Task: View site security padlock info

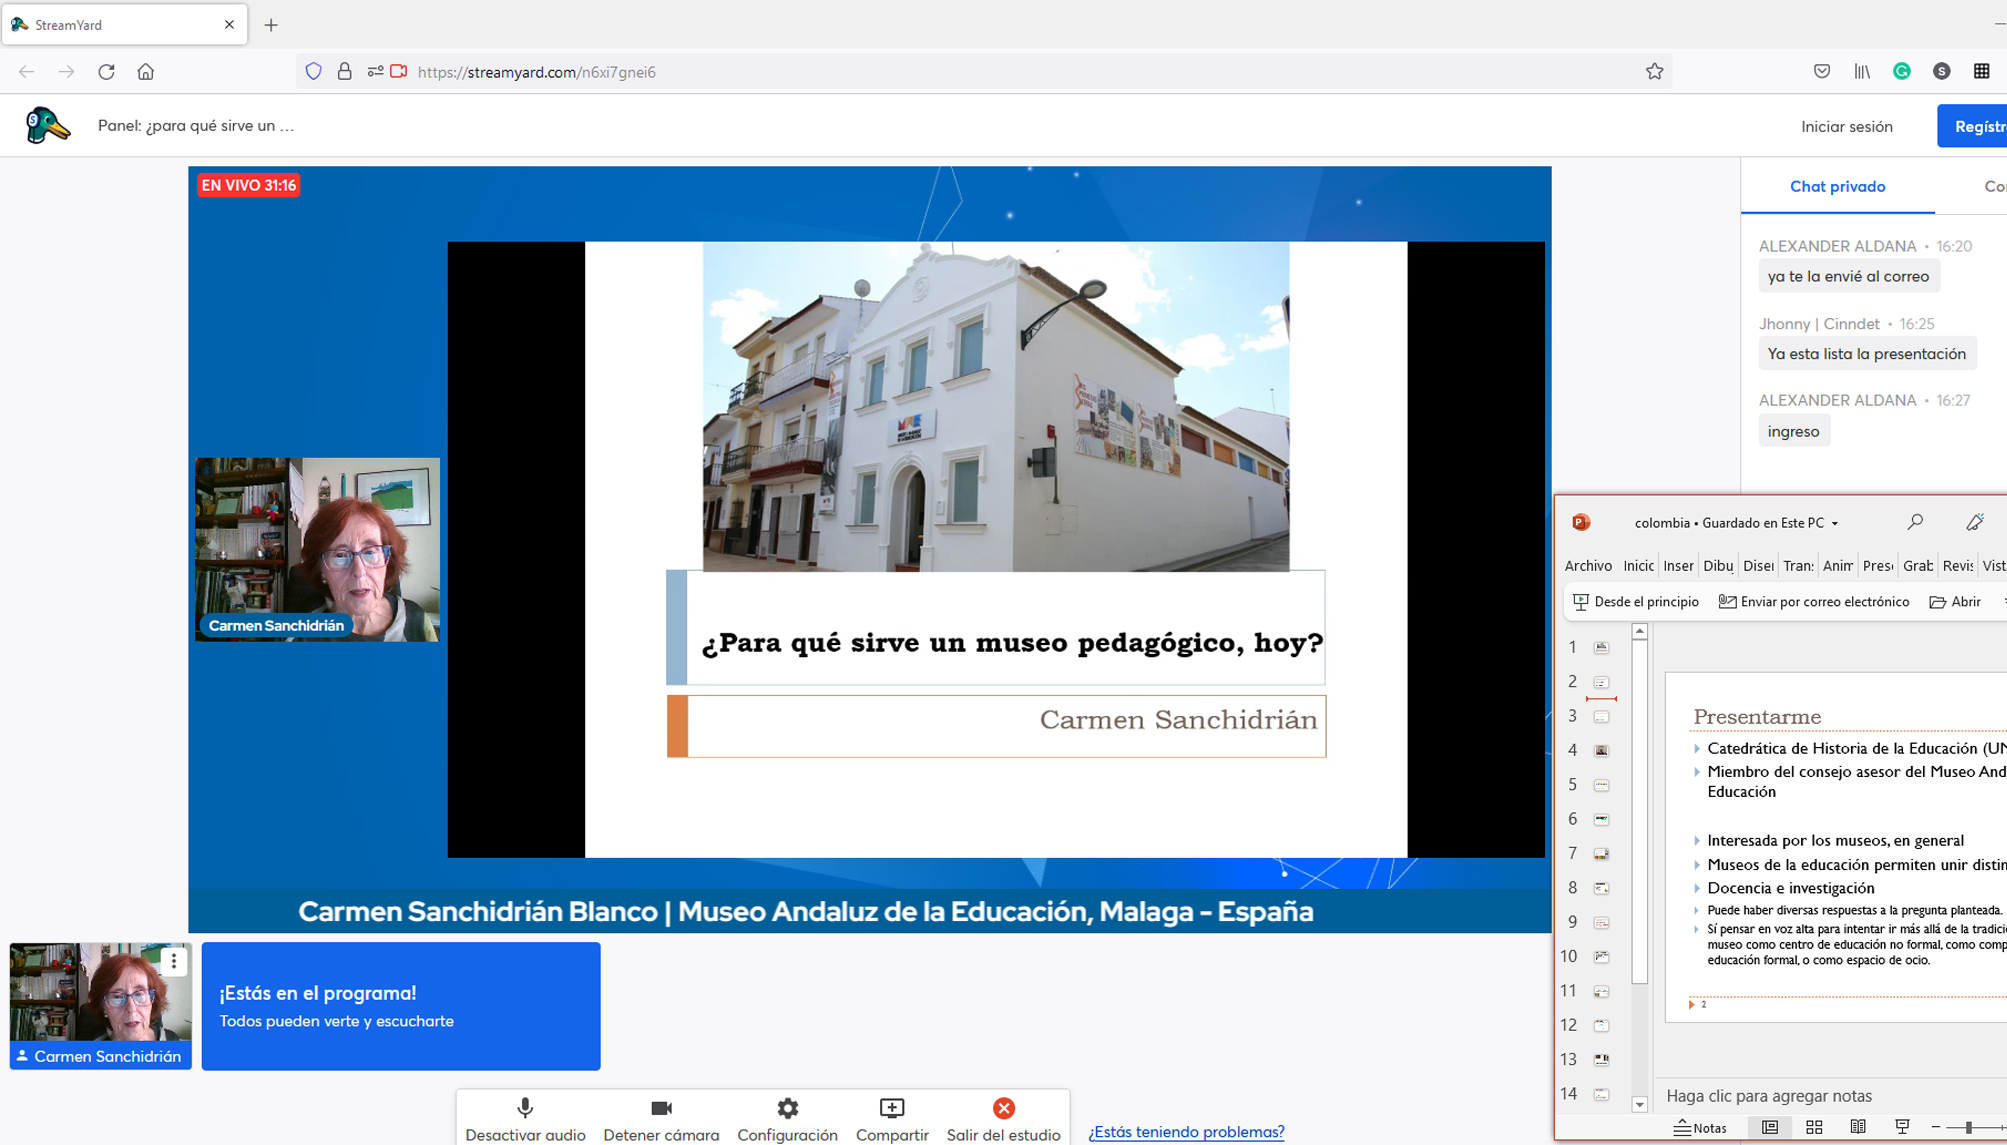Action: pyautogui.click(x=344, y=71)
